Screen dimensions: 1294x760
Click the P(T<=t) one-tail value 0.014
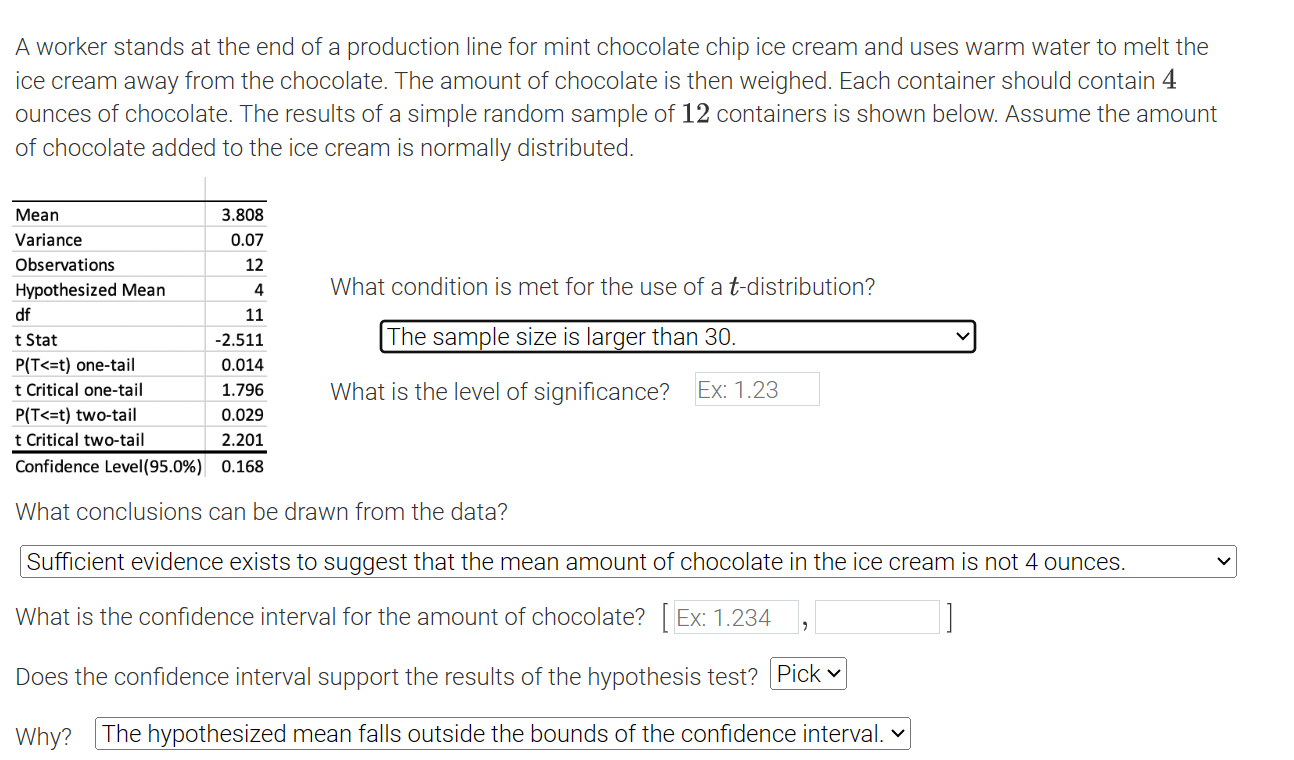pos(242,365)
